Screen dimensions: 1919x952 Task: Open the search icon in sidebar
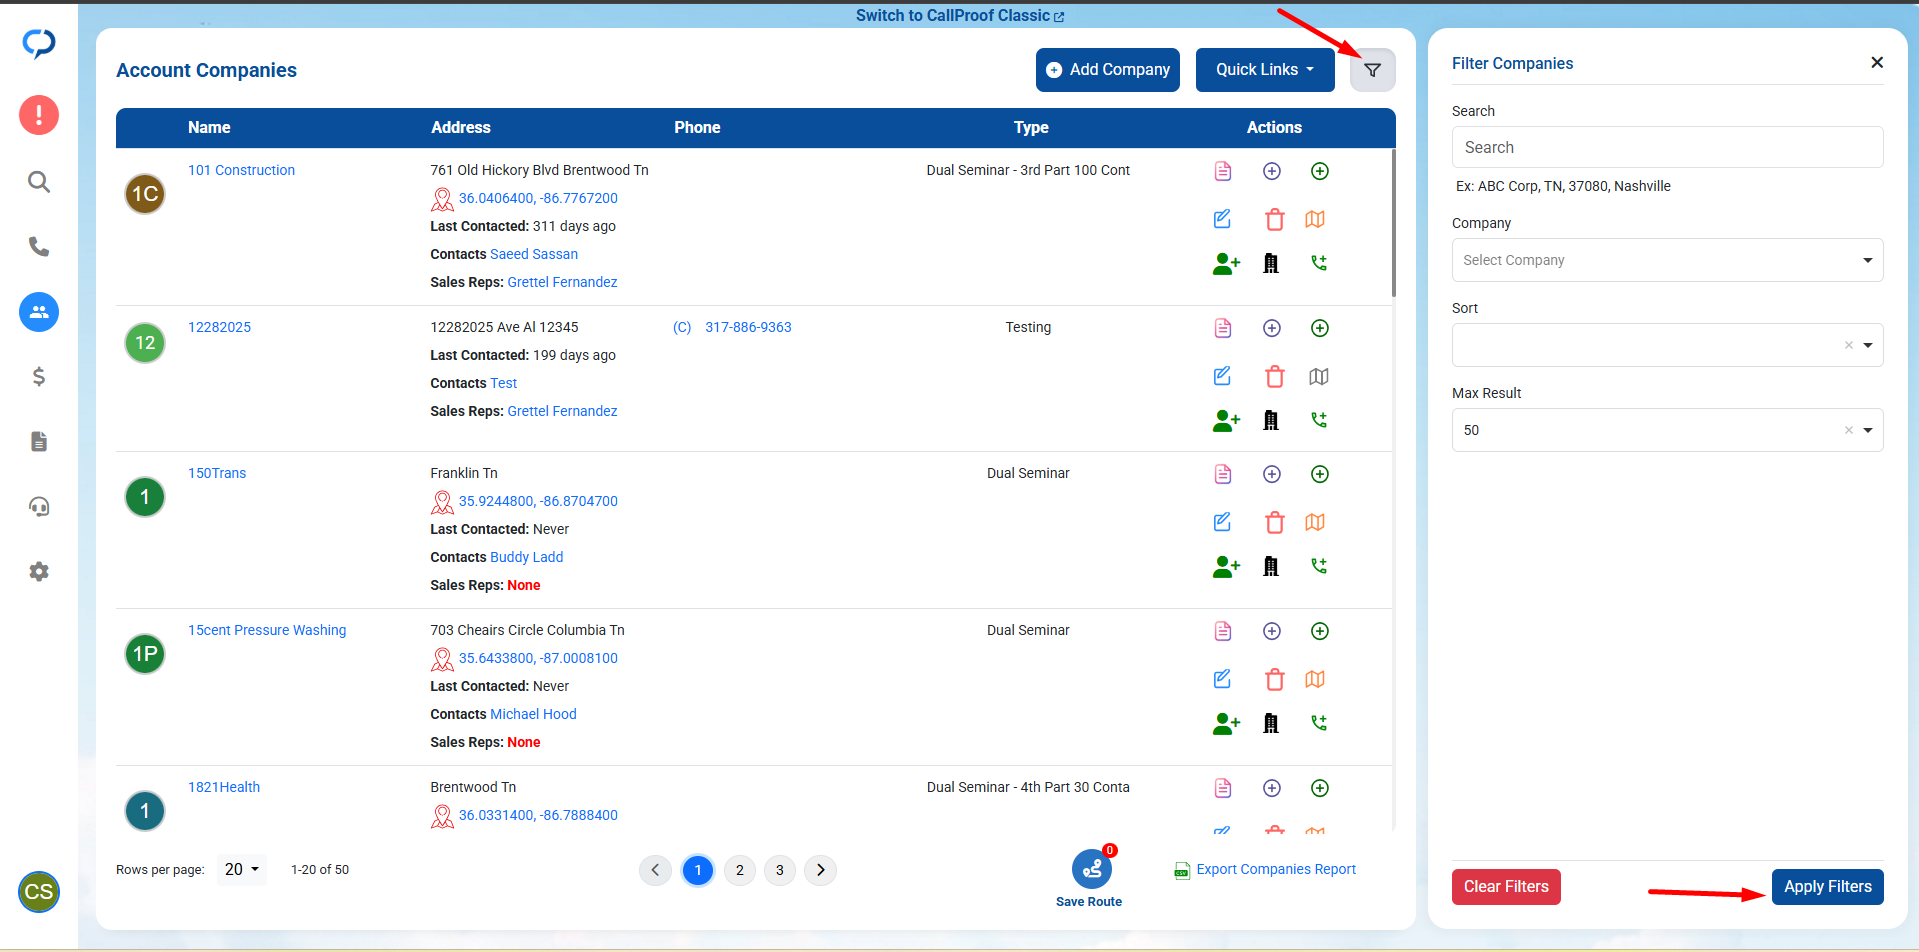point(39,182)
